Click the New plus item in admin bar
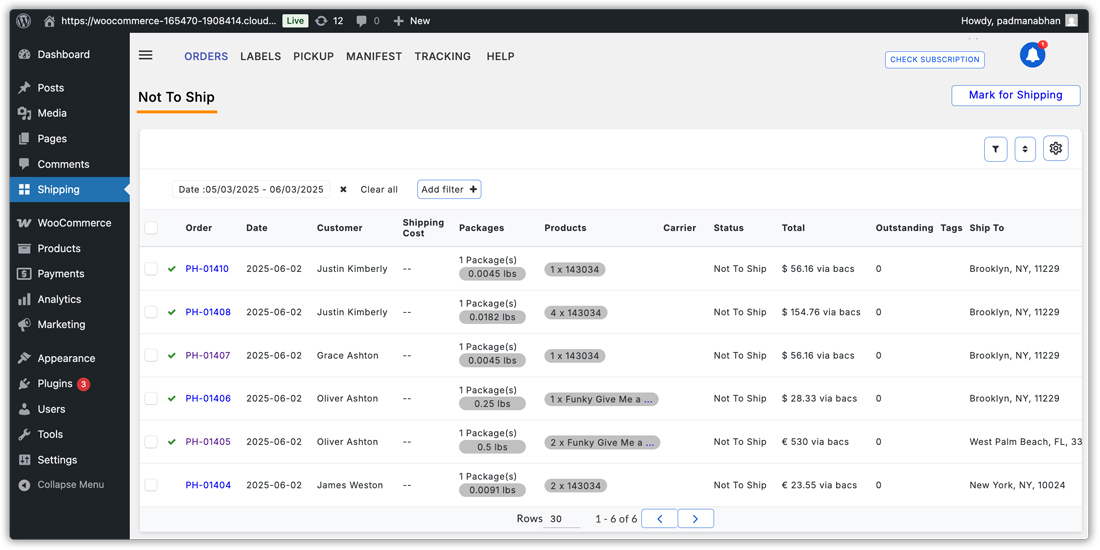 (x=411, y=21)
